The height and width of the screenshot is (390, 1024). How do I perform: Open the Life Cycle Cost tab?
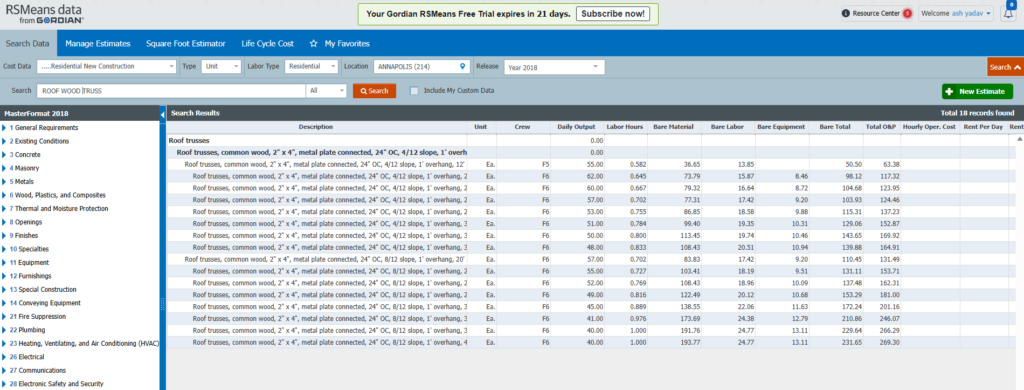point(267,43)
